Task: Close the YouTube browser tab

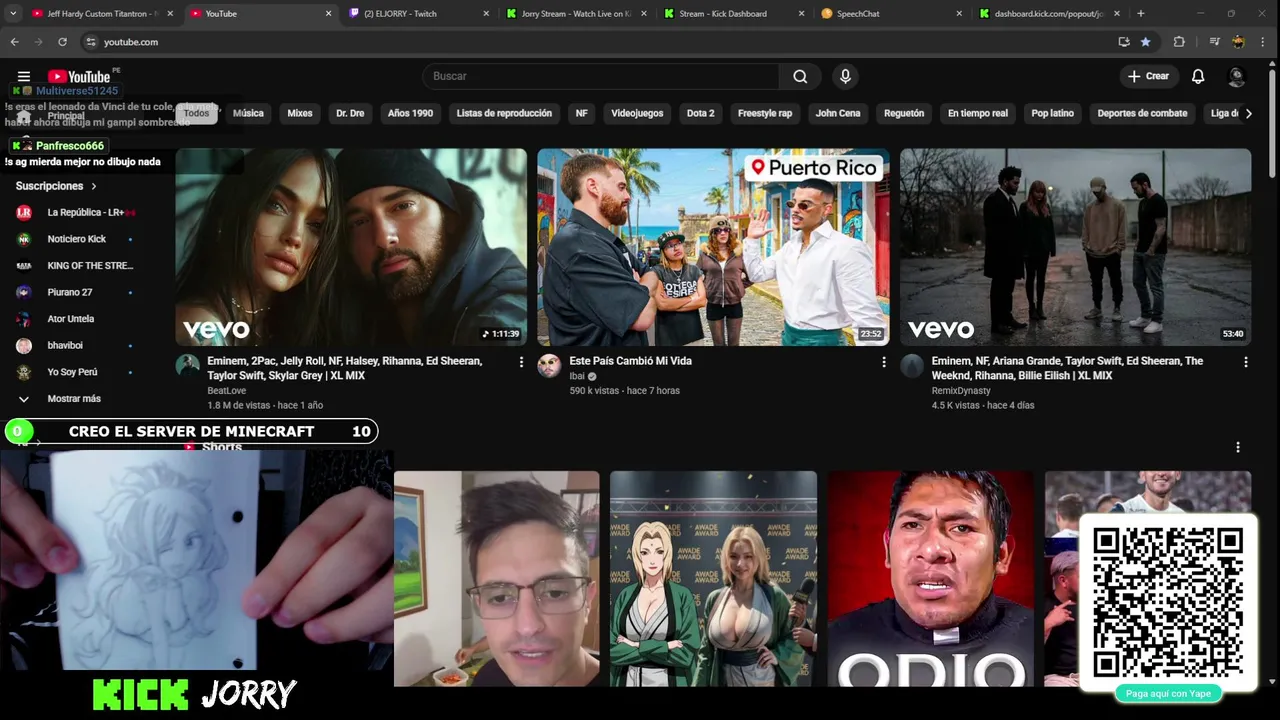Action: [328, 14]
